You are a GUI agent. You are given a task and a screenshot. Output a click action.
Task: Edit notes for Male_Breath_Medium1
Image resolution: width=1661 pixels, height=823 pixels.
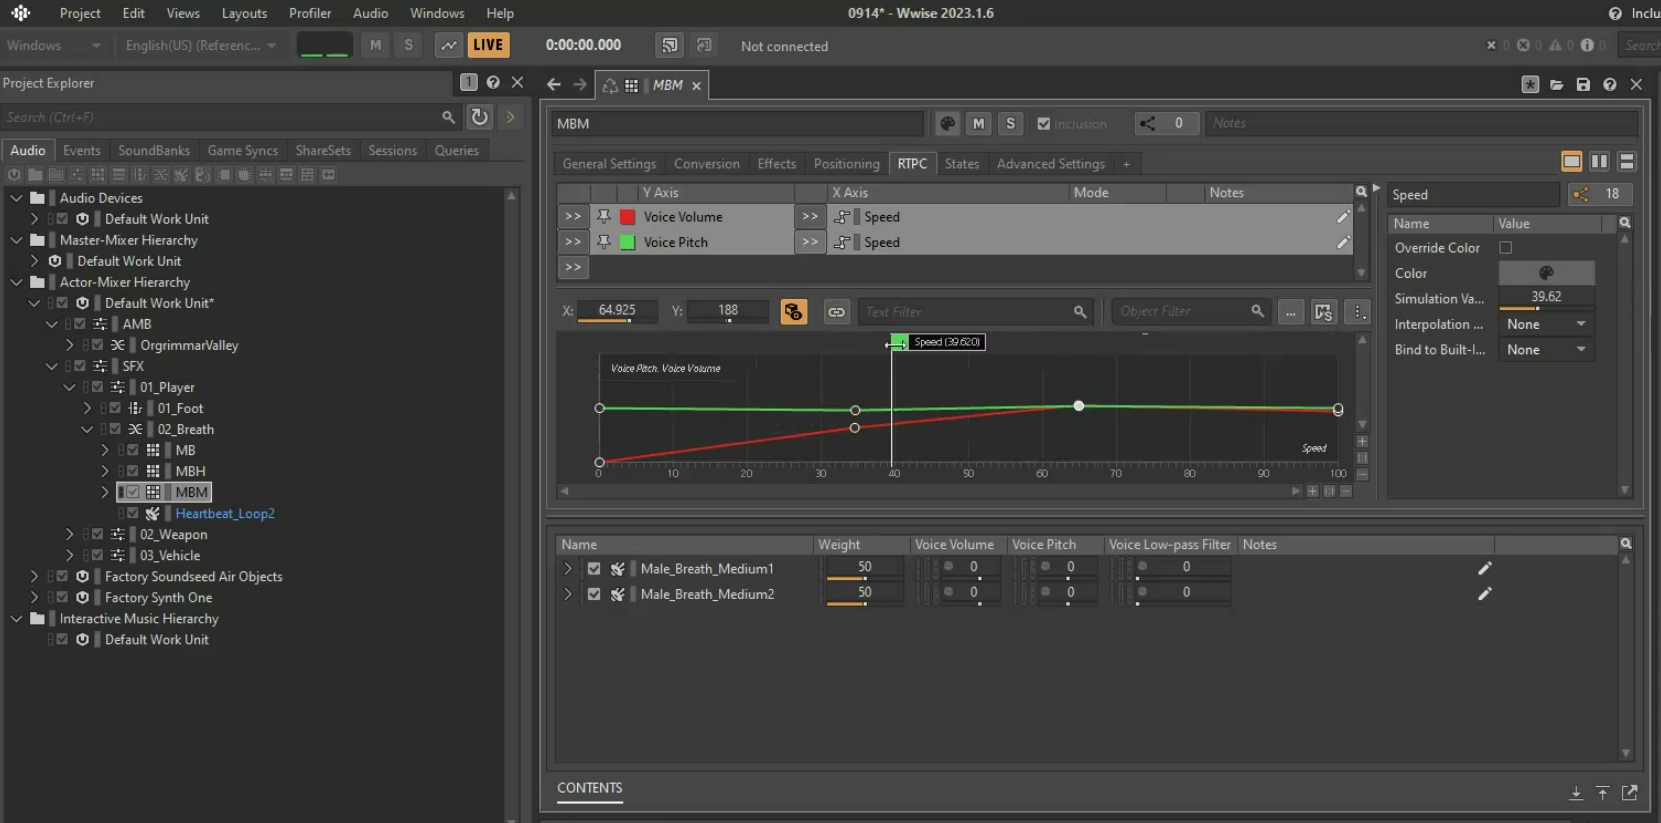click(x=1485, y=568)
